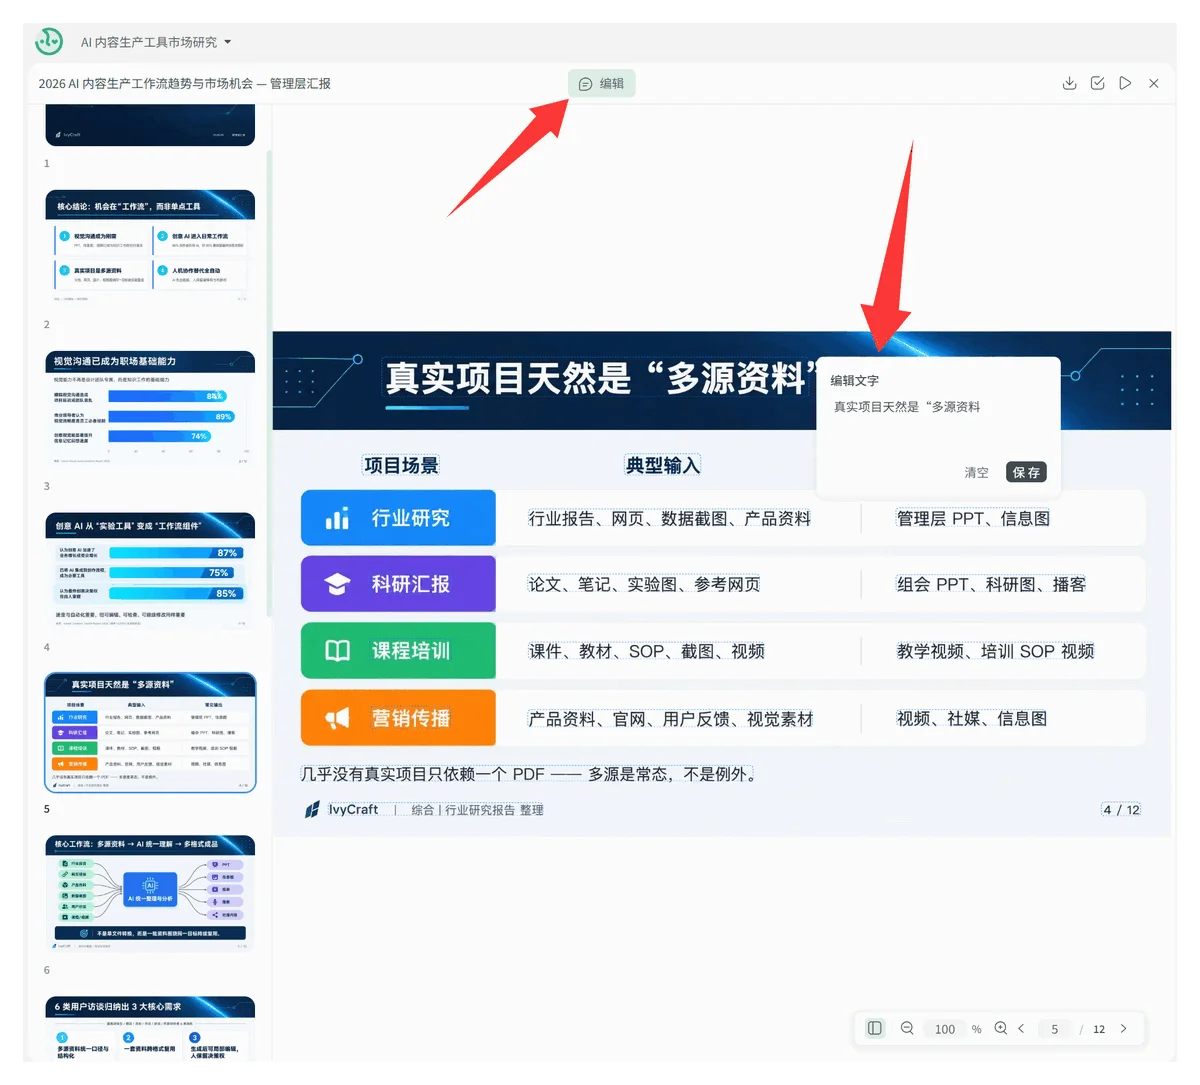This screenshot has height=1085, width=1200.
Task: Toggle the thumbnail sidebar panel icon
Action: [x=875, y=1028]
